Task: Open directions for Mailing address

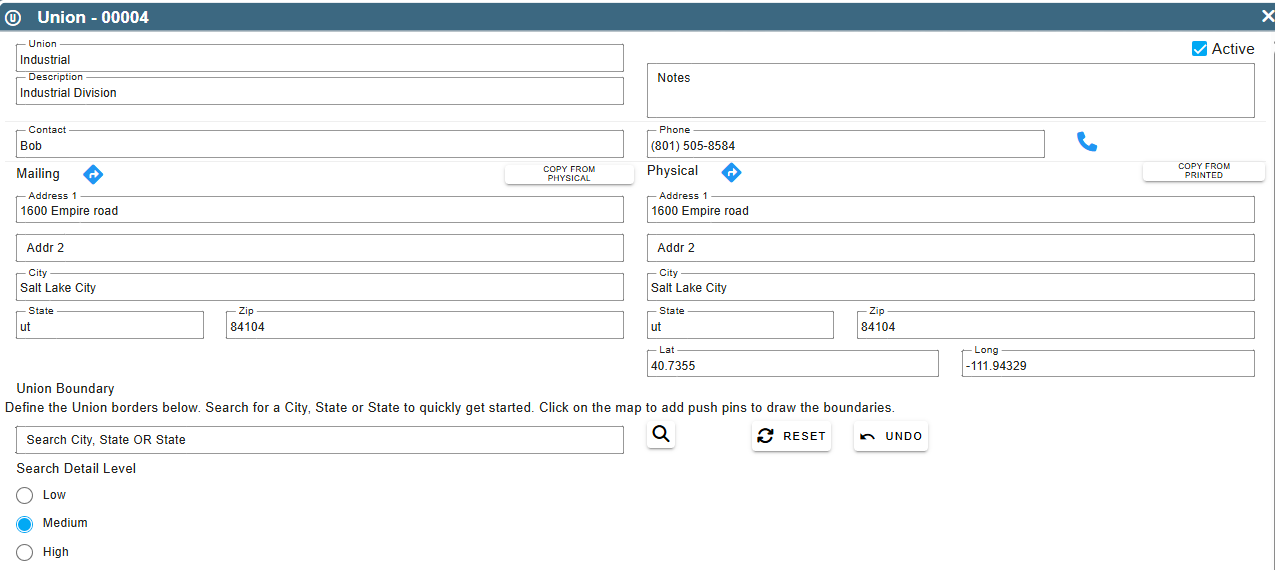Action: click(x=93, y=174)
